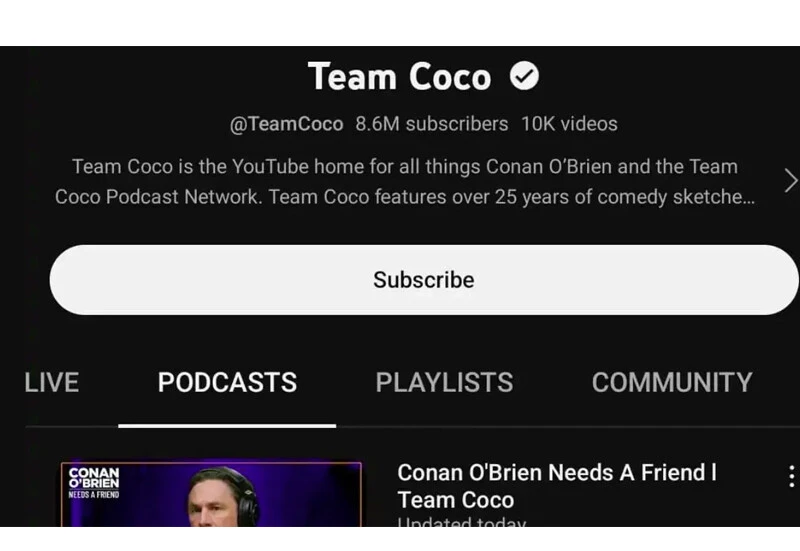The height and width of the screenshot is (551, 800).
Task: Click the verified checkmark badge beside Team Coco
Action: pyautogui.click(x=524, y=76)
